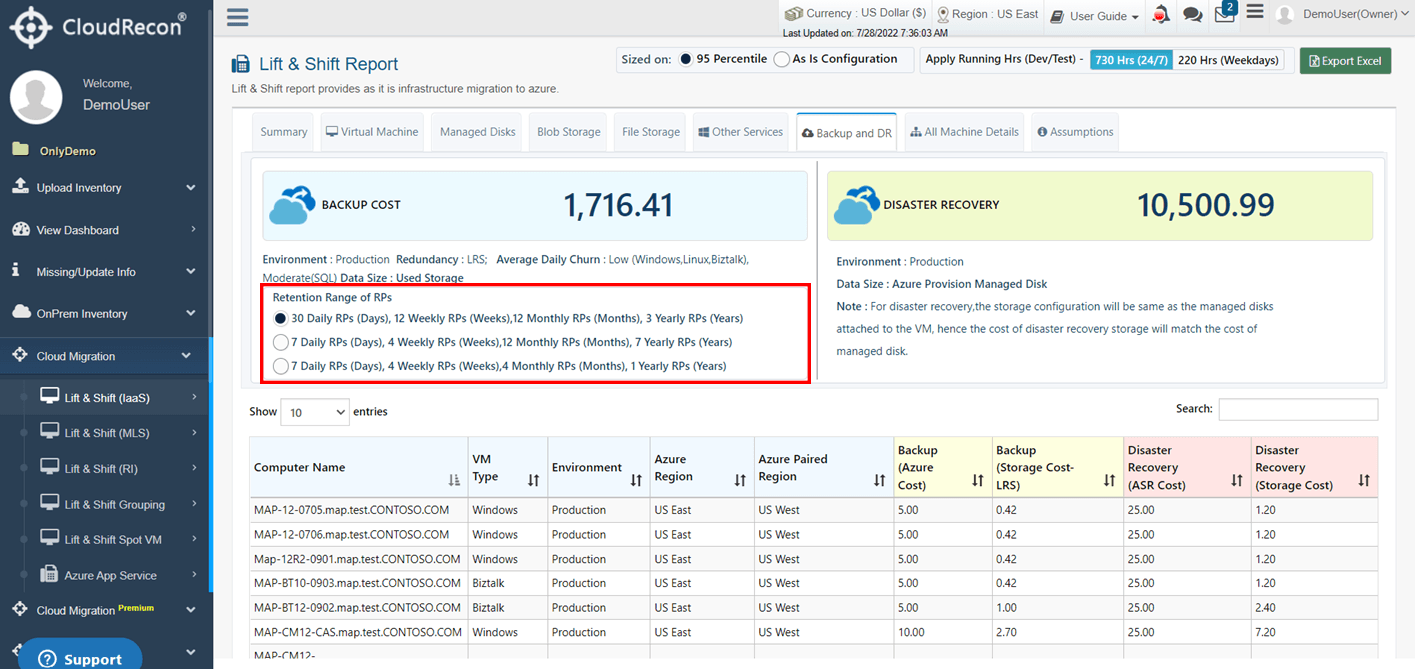Click the Export Excel button

coord(1345,61)
